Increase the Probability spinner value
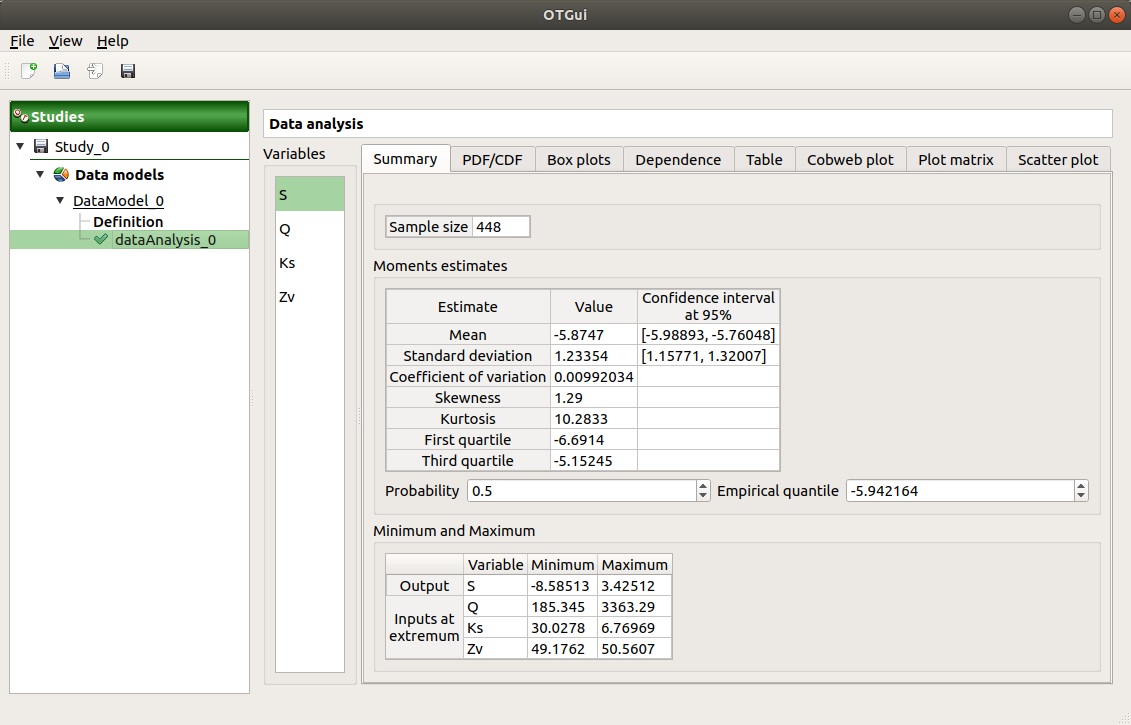This screenshot has height=725, width=1131. (703, 486)
